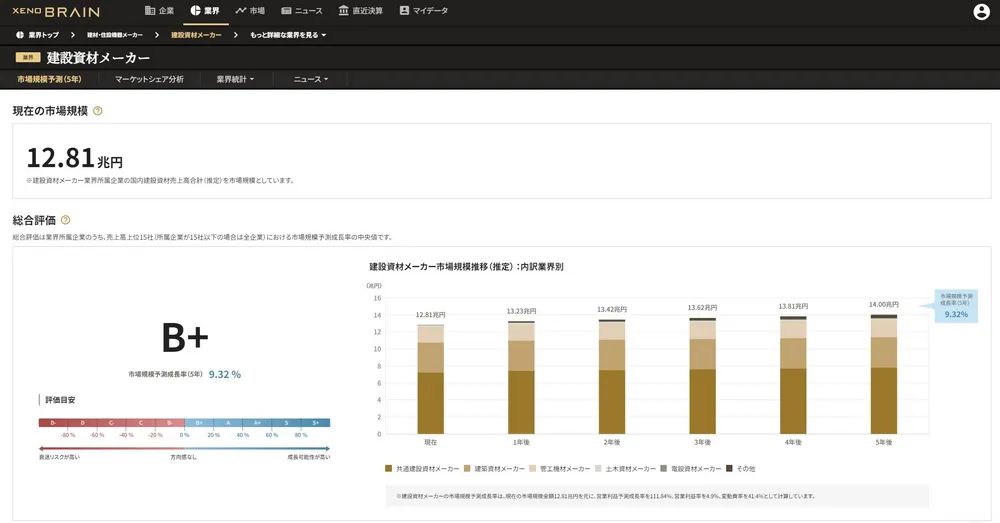This screenshot has width=1000, height=523.
Task: Click the 評価目安 heading
Action: pos(60,400)
